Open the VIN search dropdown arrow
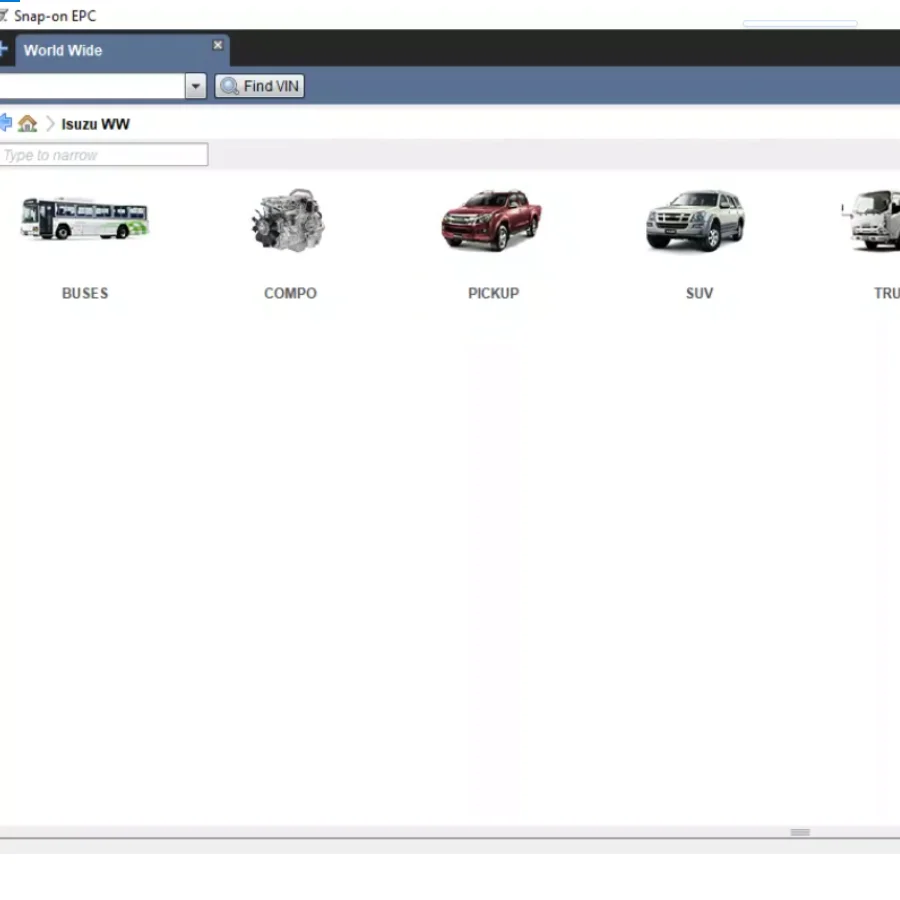 pyautogui.click(x=195, y=86)
